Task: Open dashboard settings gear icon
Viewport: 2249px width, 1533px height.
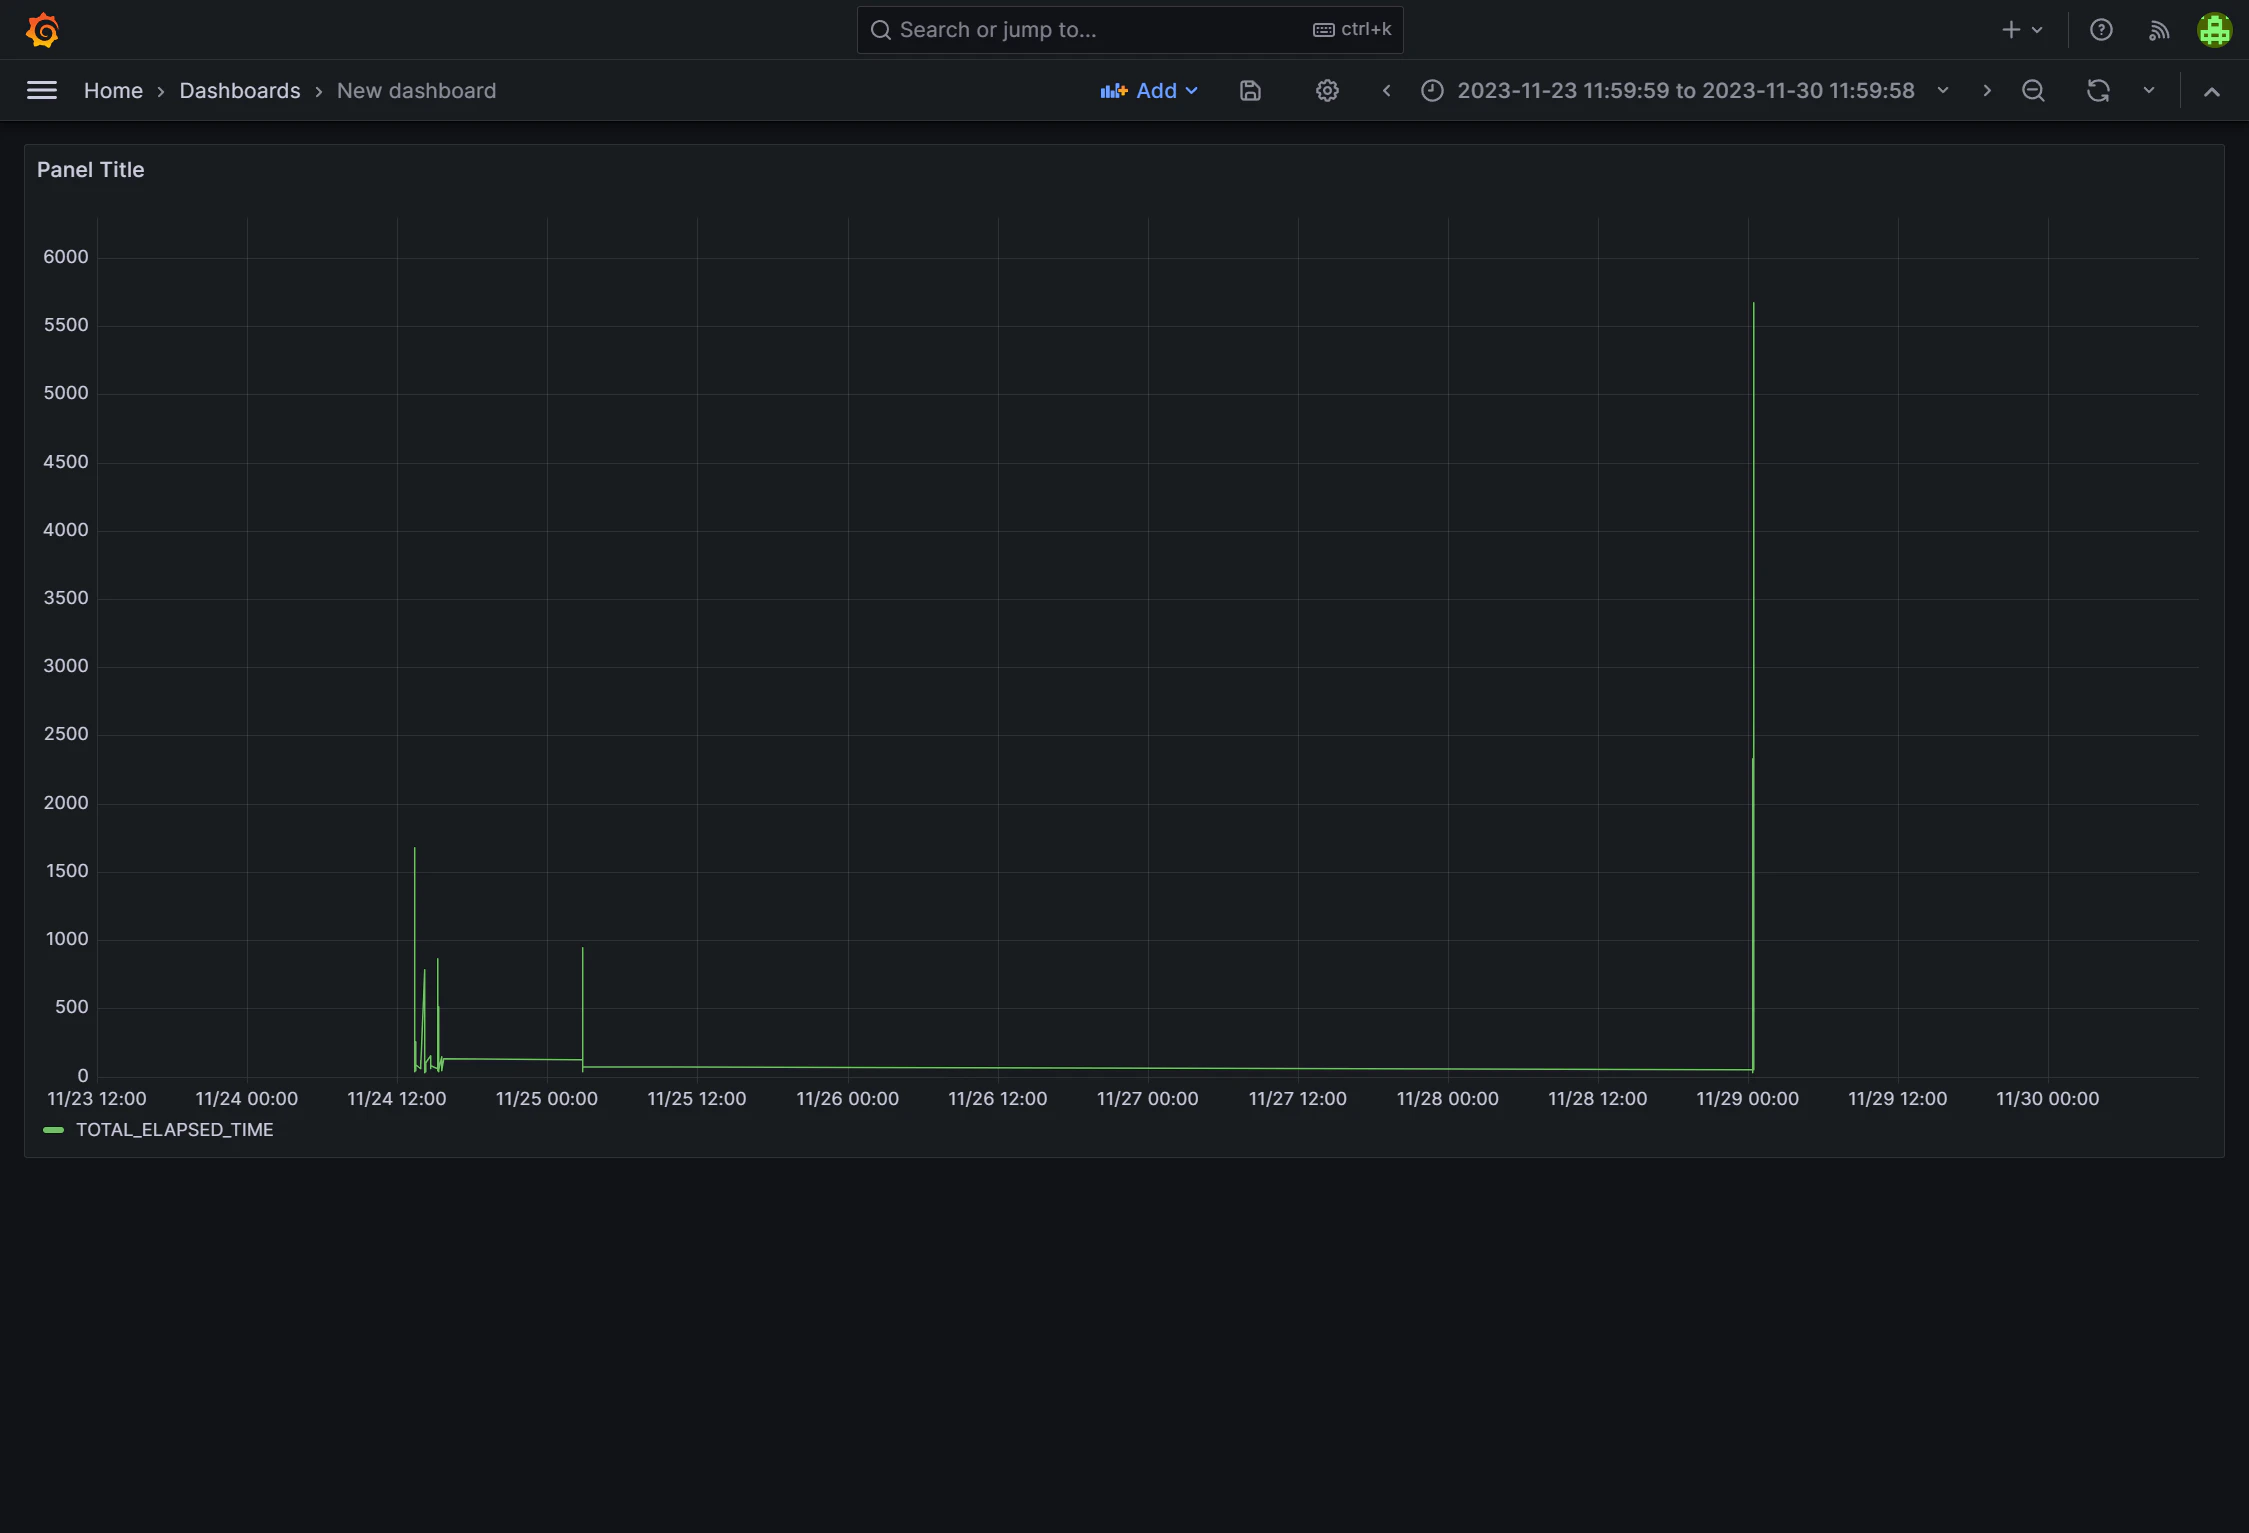Action: (1327, 91)
